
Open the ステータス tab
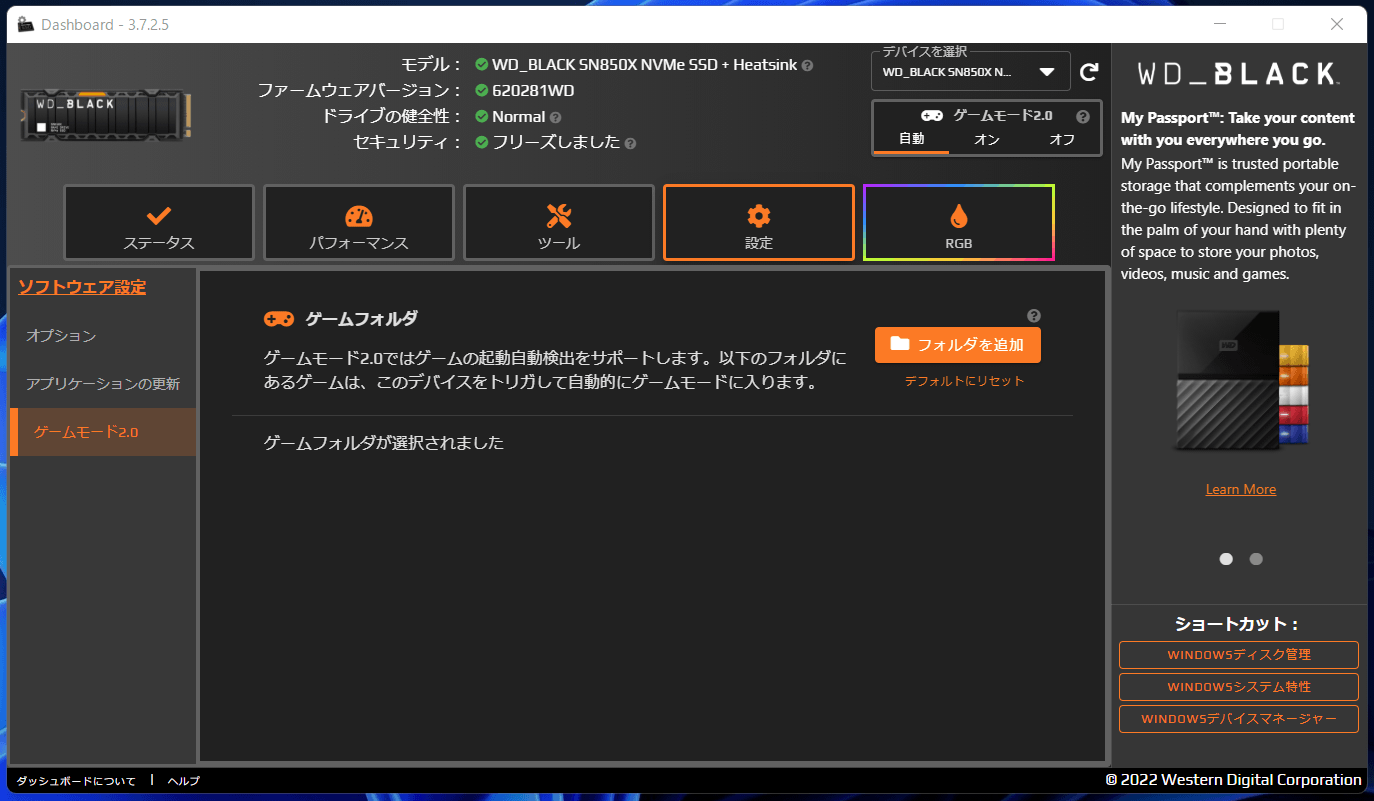point(159,222)
